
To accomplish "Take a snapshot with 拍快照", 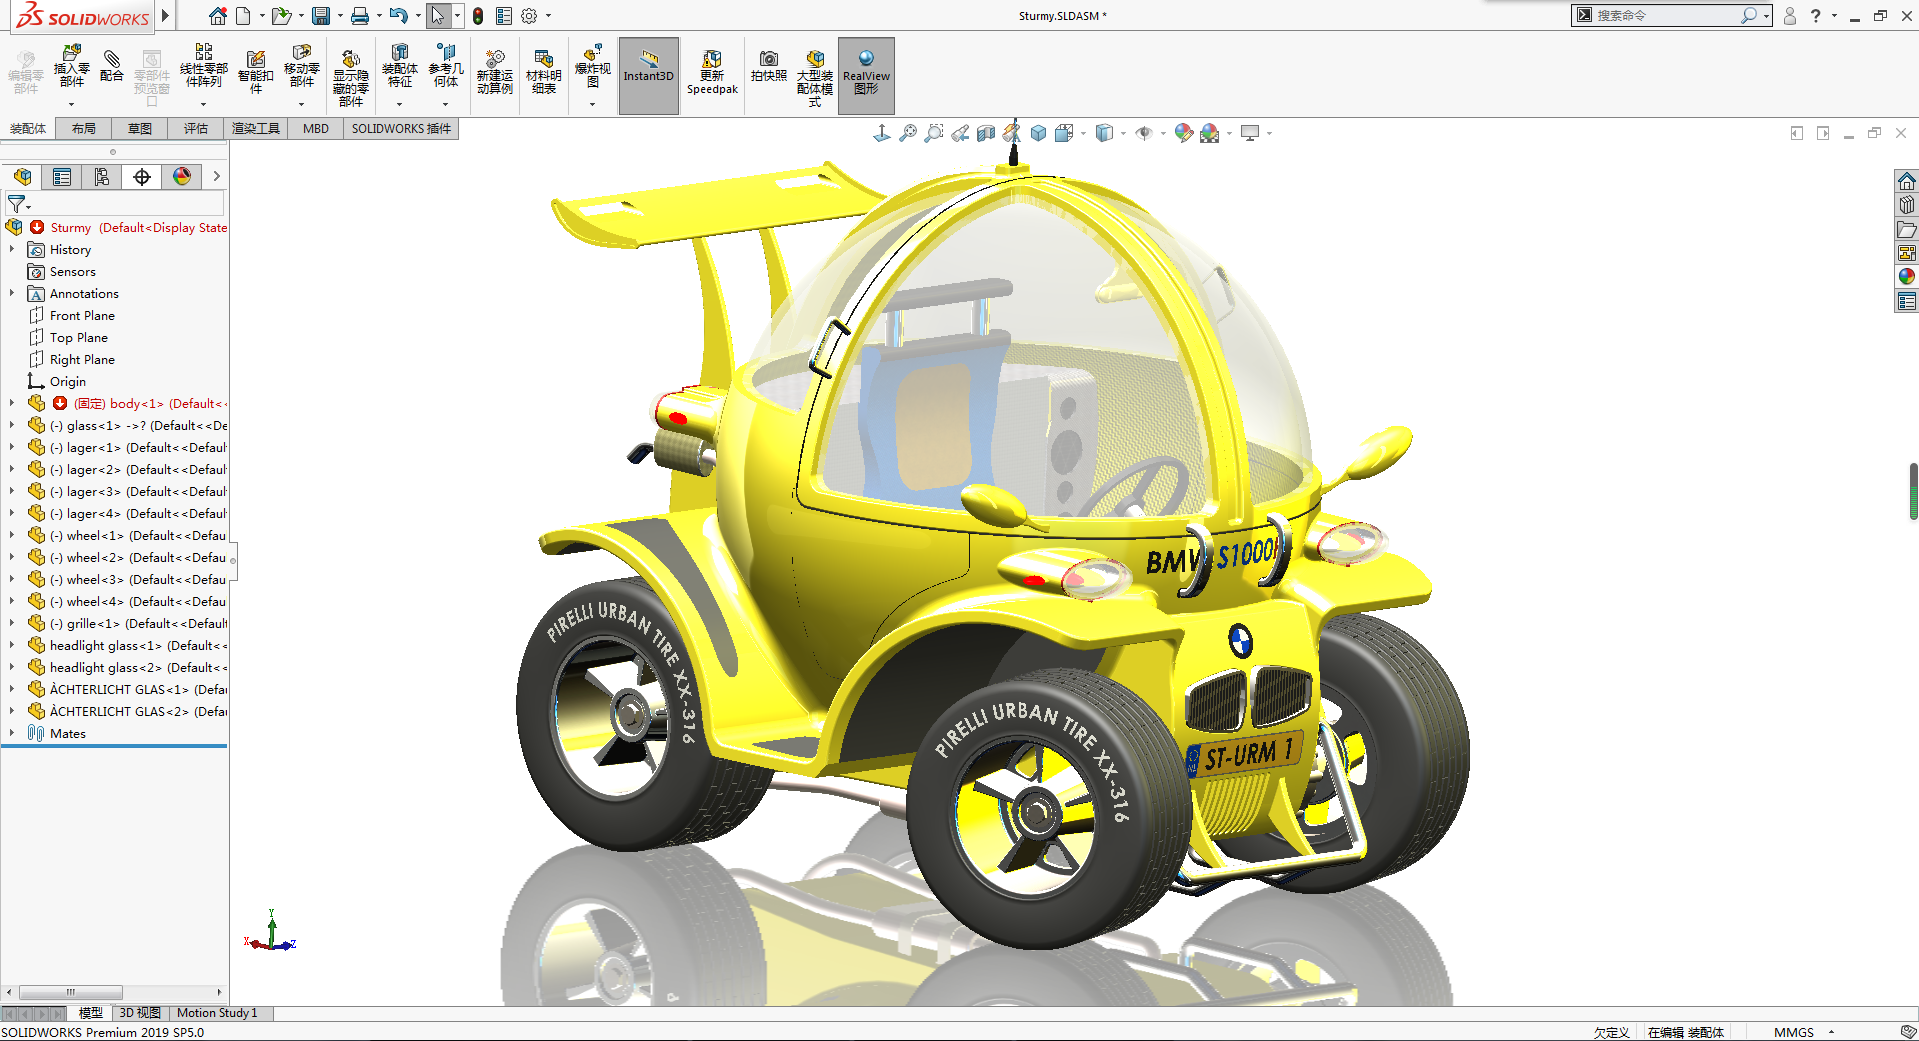I will (769, 67).
